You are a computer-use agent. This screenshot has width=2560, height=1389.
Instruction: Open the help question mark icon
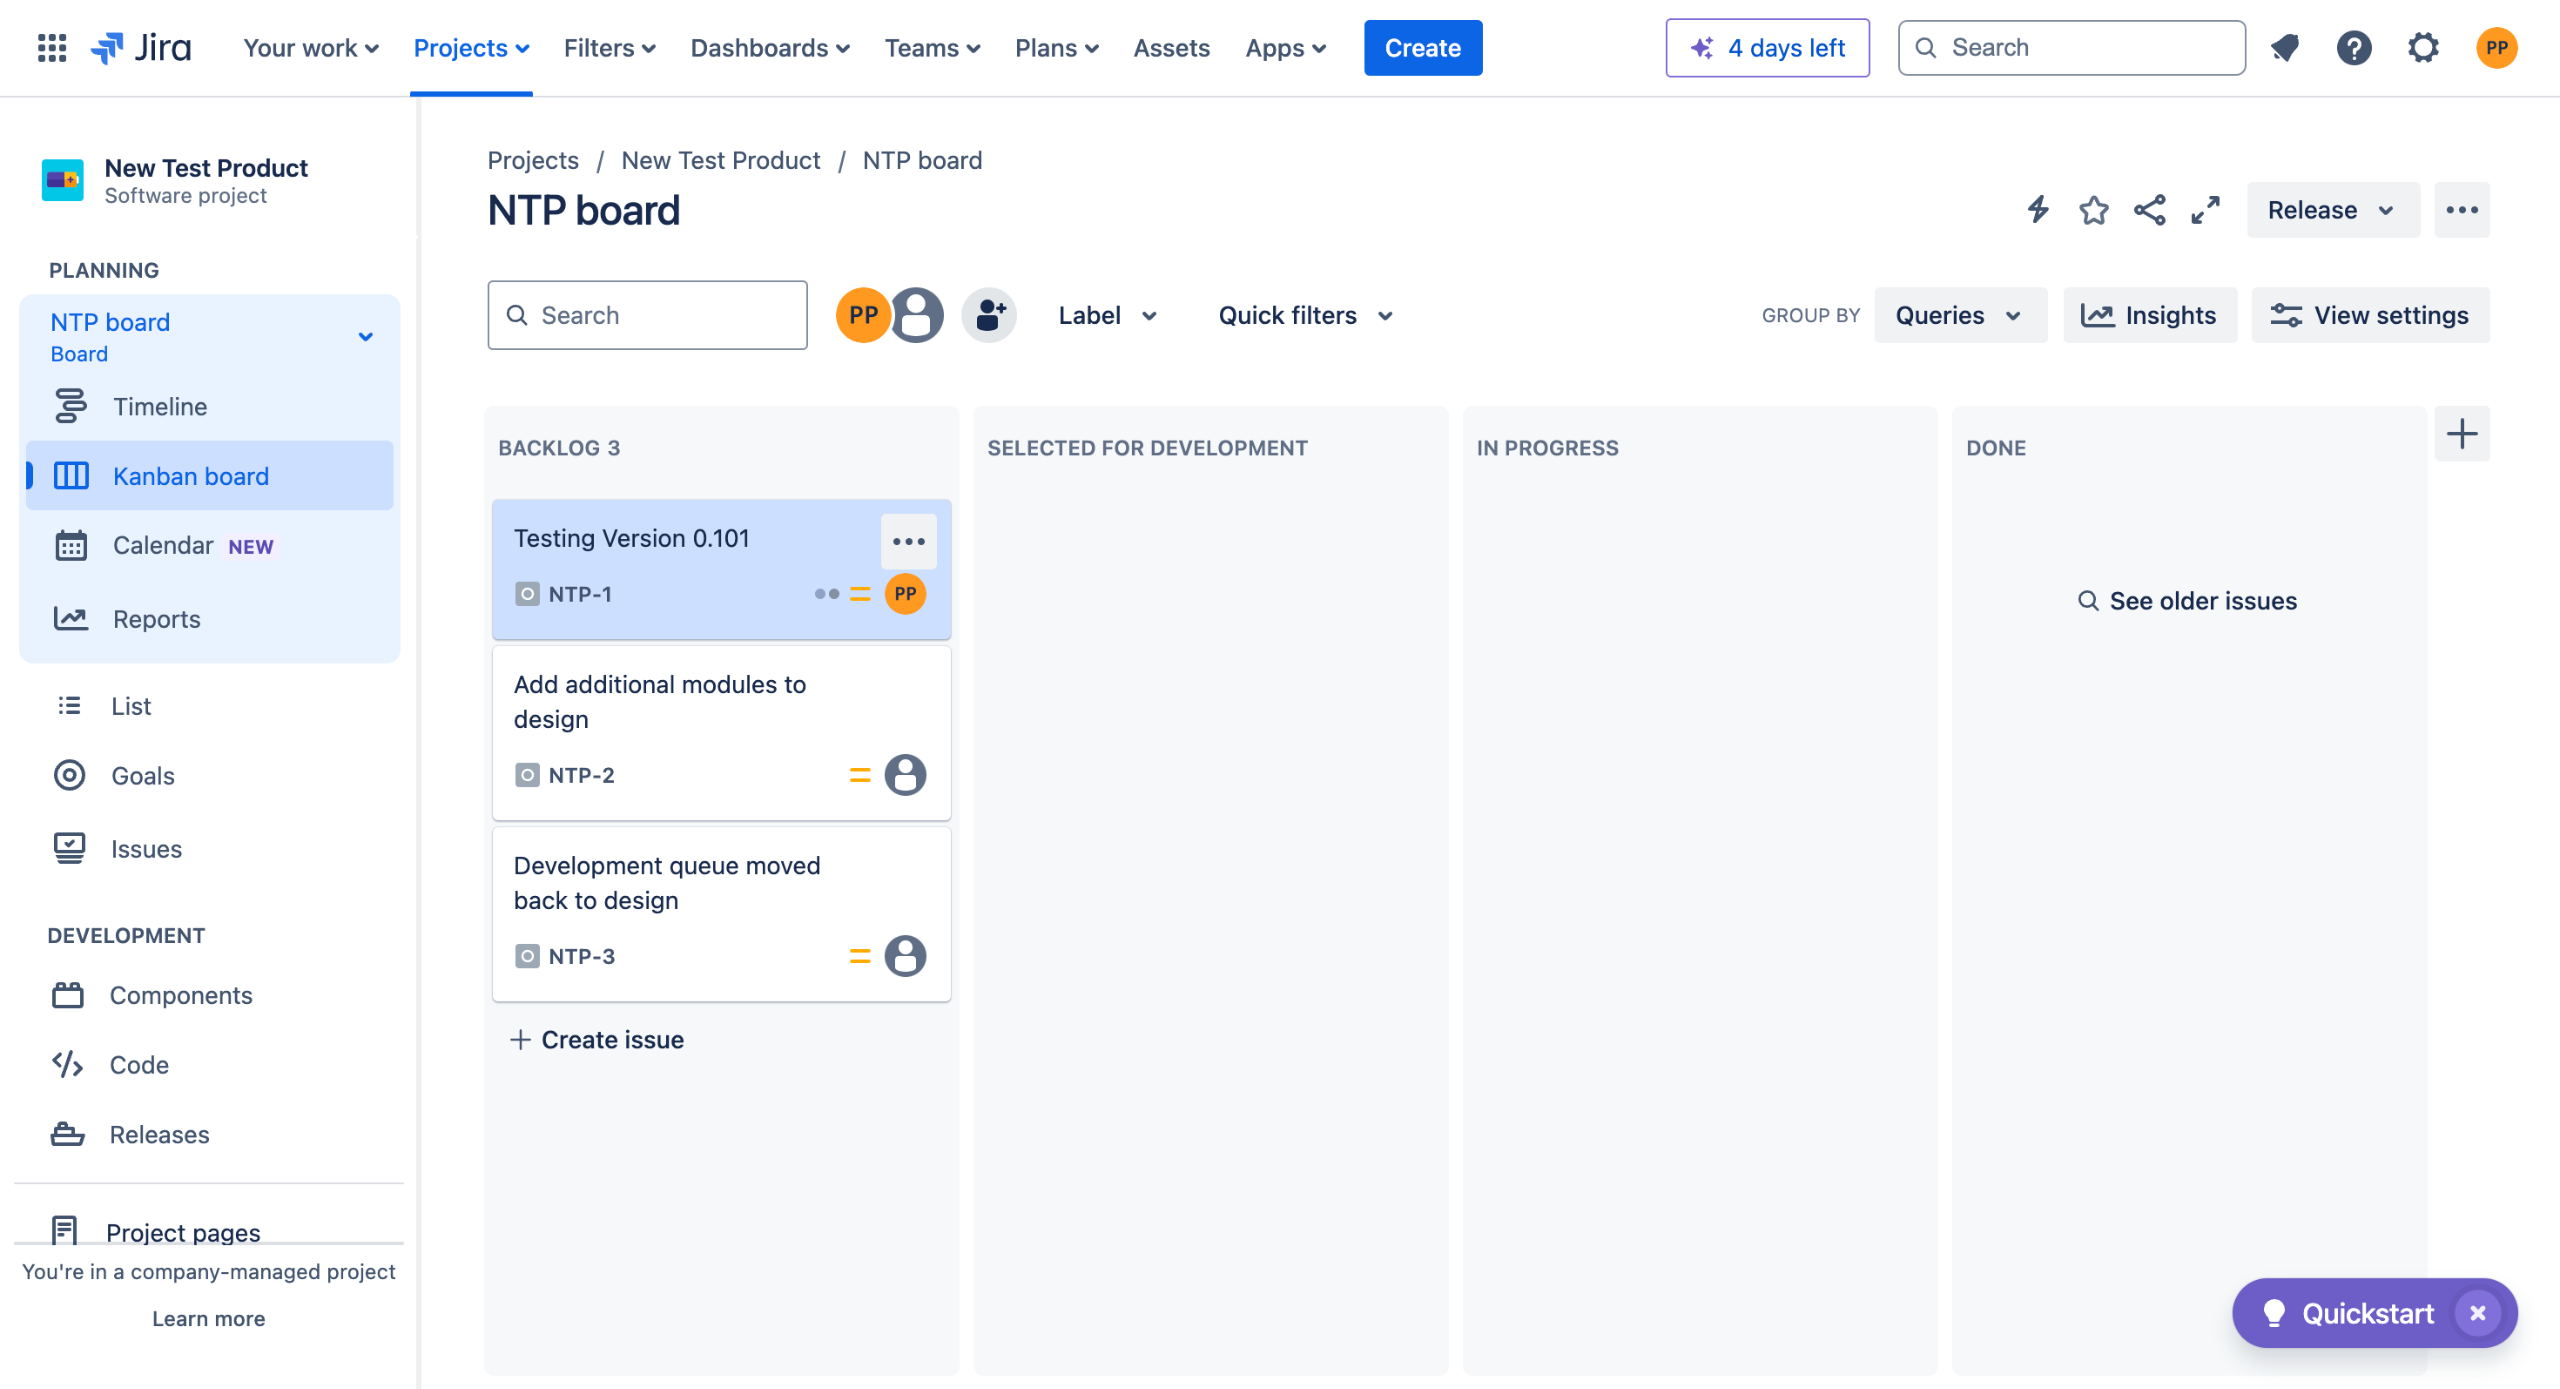(x=2354, y=48)
